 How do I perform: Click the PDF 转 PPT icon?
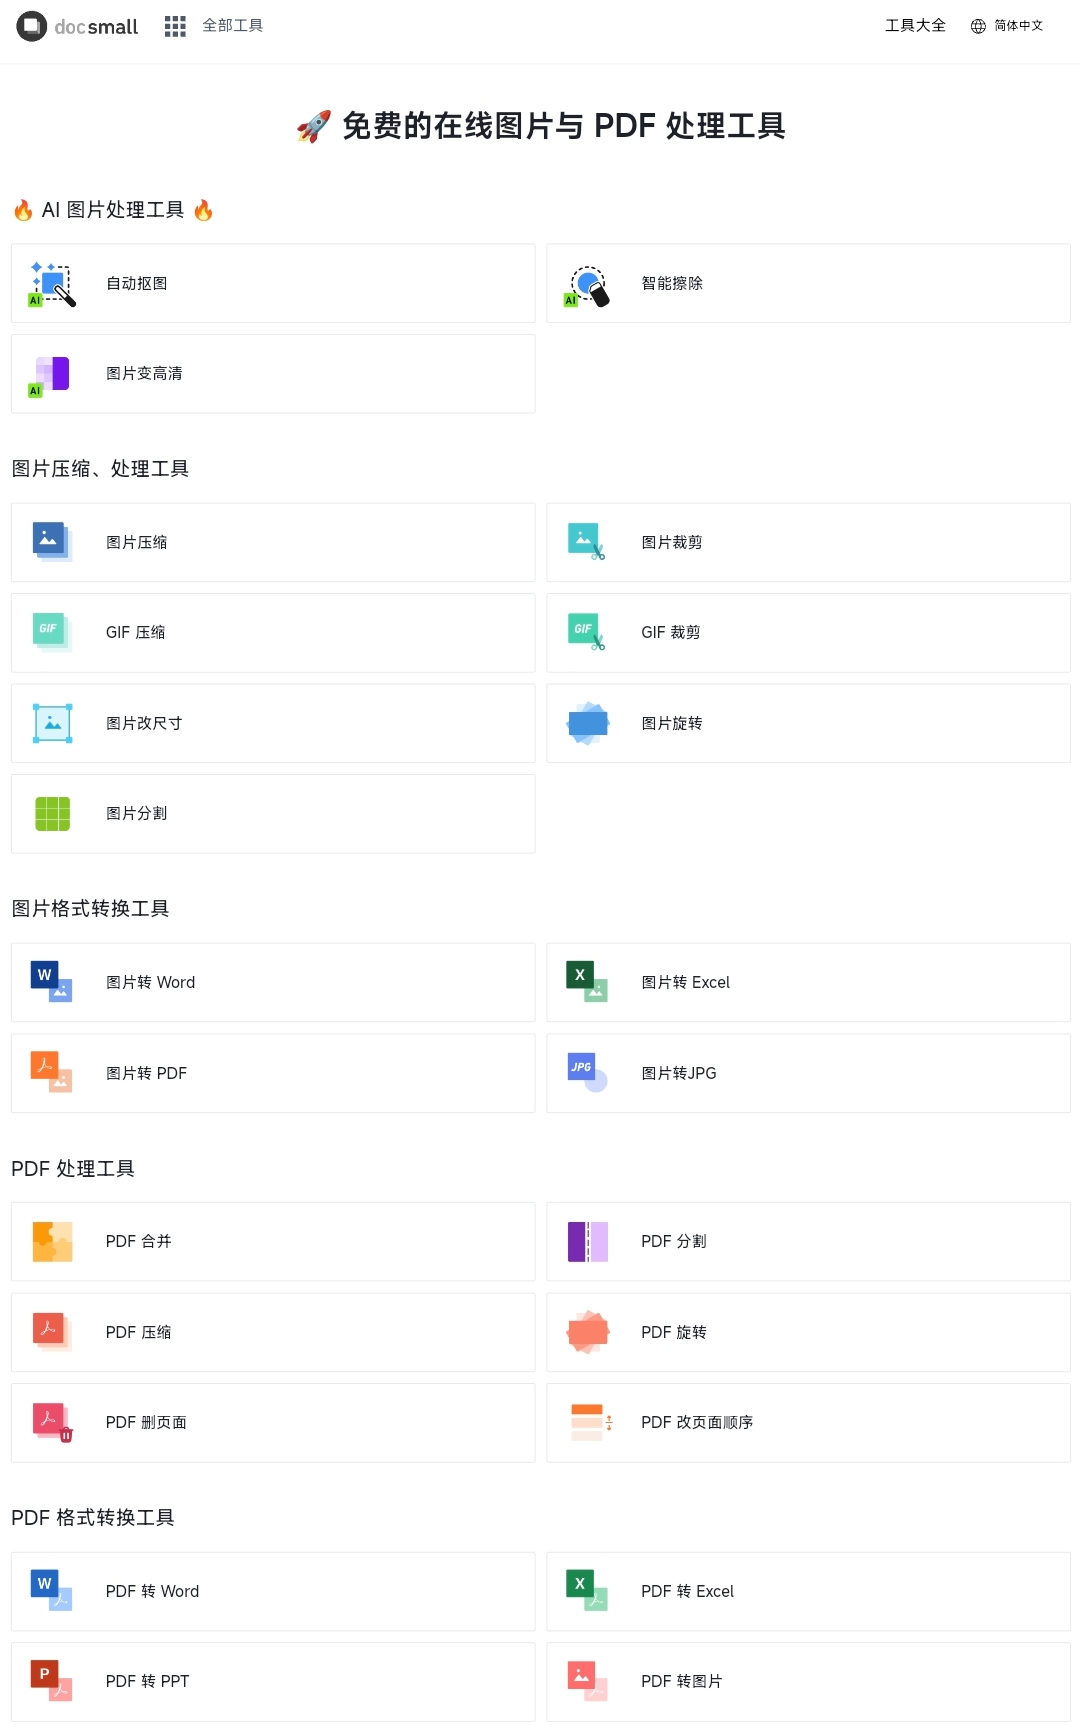pos(52,1681)
